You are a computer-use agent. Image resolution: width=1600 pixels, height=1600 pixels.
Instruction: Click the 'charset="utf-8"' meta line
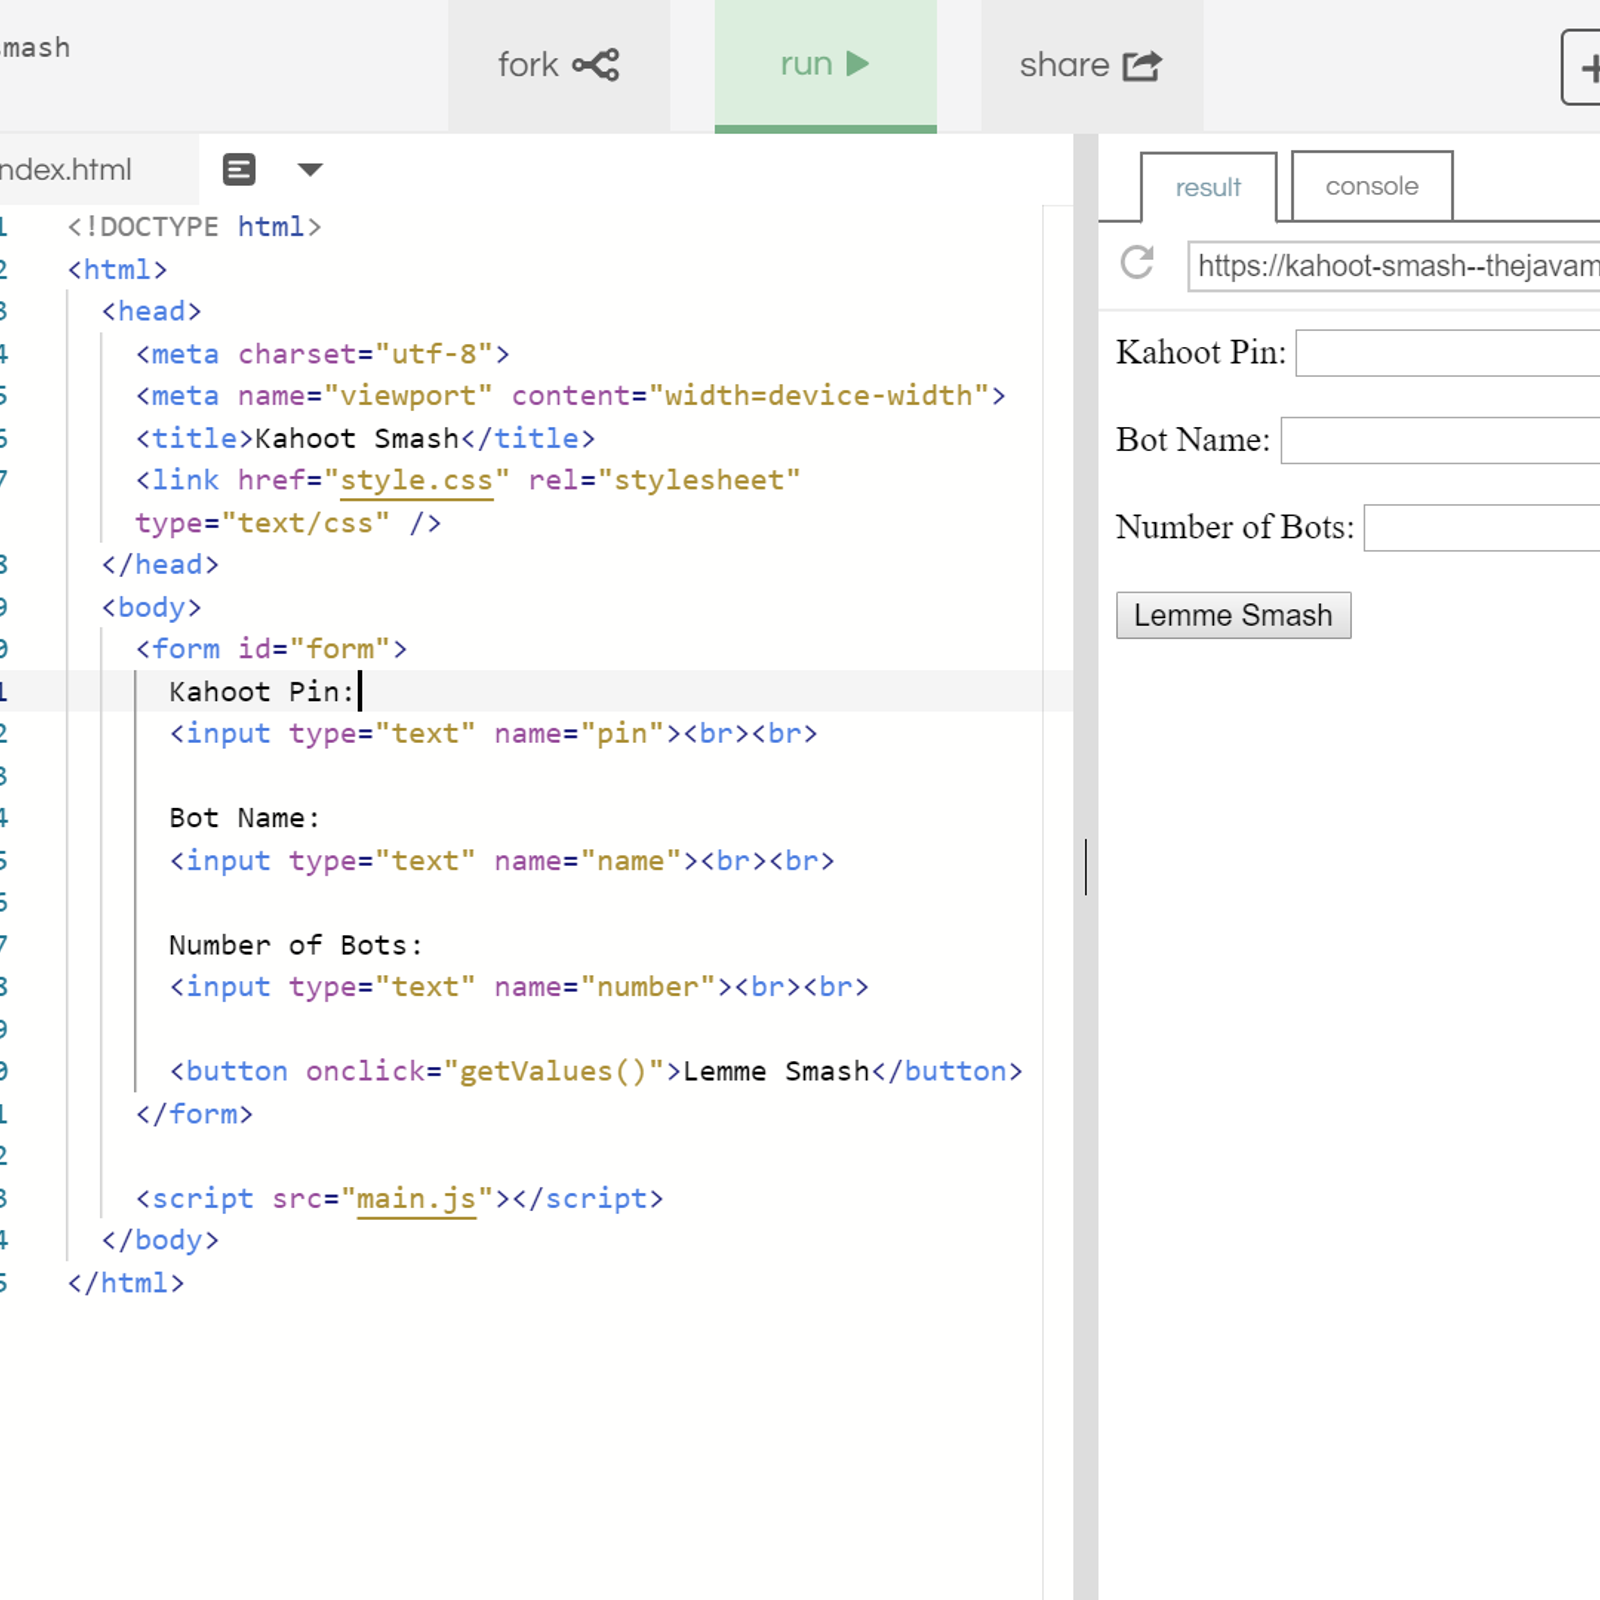pos(322,354)
